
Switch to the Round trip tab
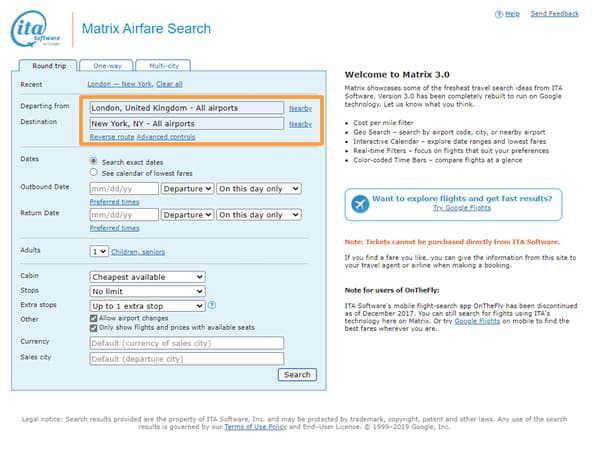49,66
